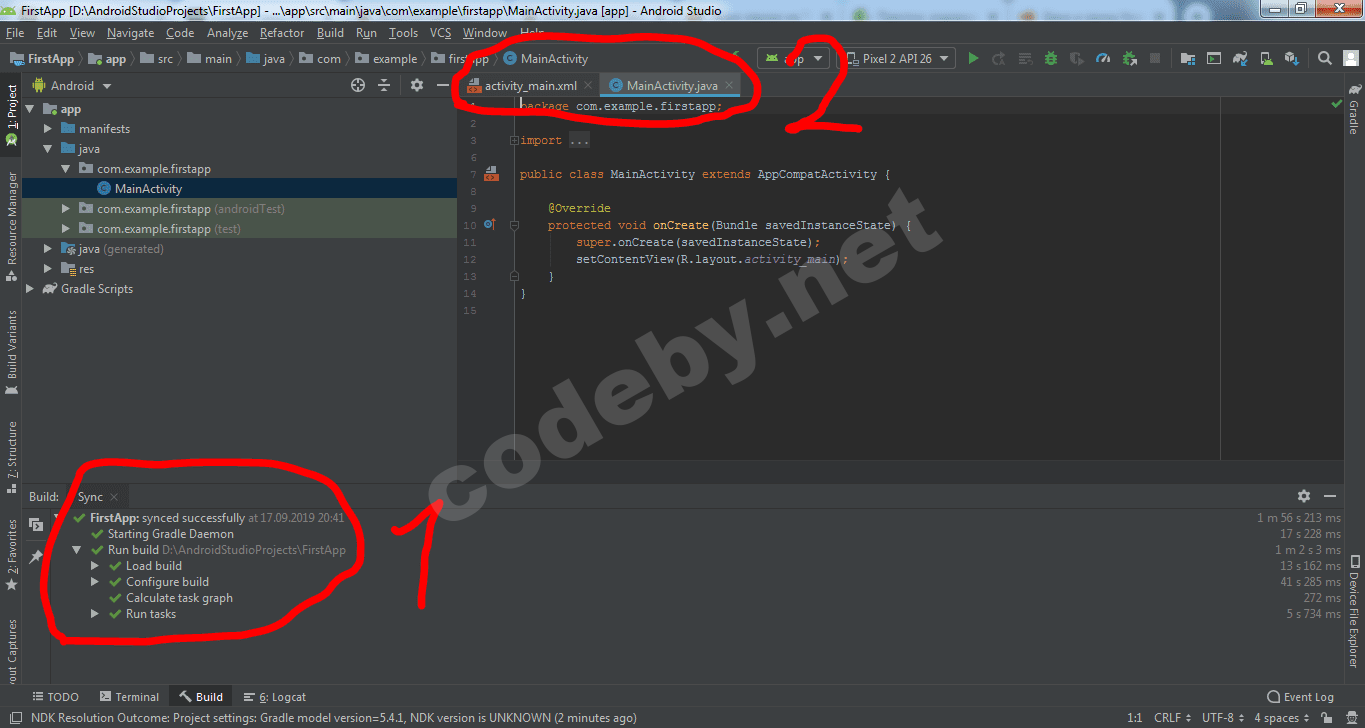Open the Refactor menu

(282, 33)
